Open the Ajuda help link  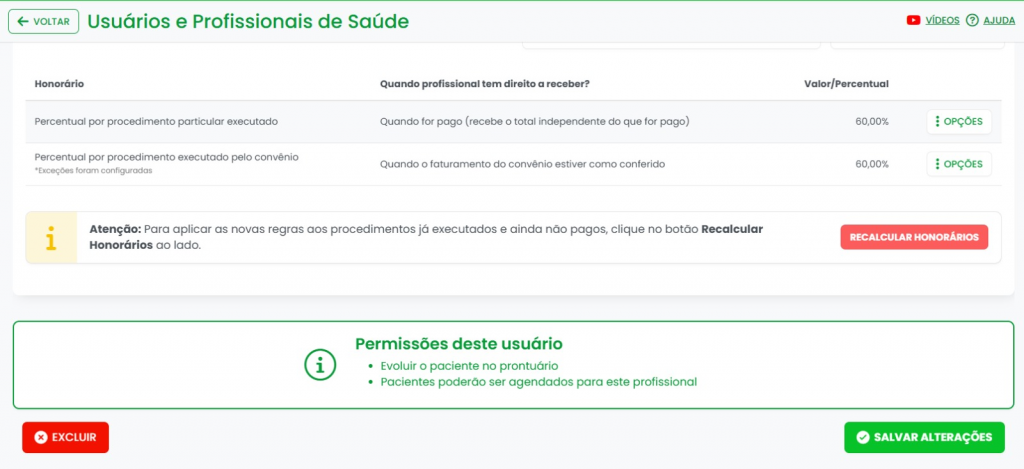click(x=999, y=20)
